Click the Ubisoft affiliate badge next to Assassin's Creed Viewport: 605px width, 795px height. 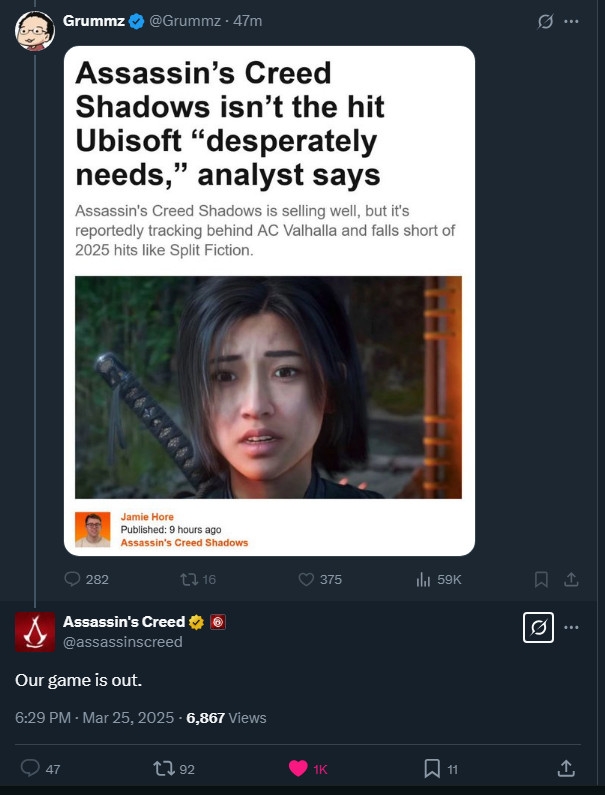pos(218,622)
